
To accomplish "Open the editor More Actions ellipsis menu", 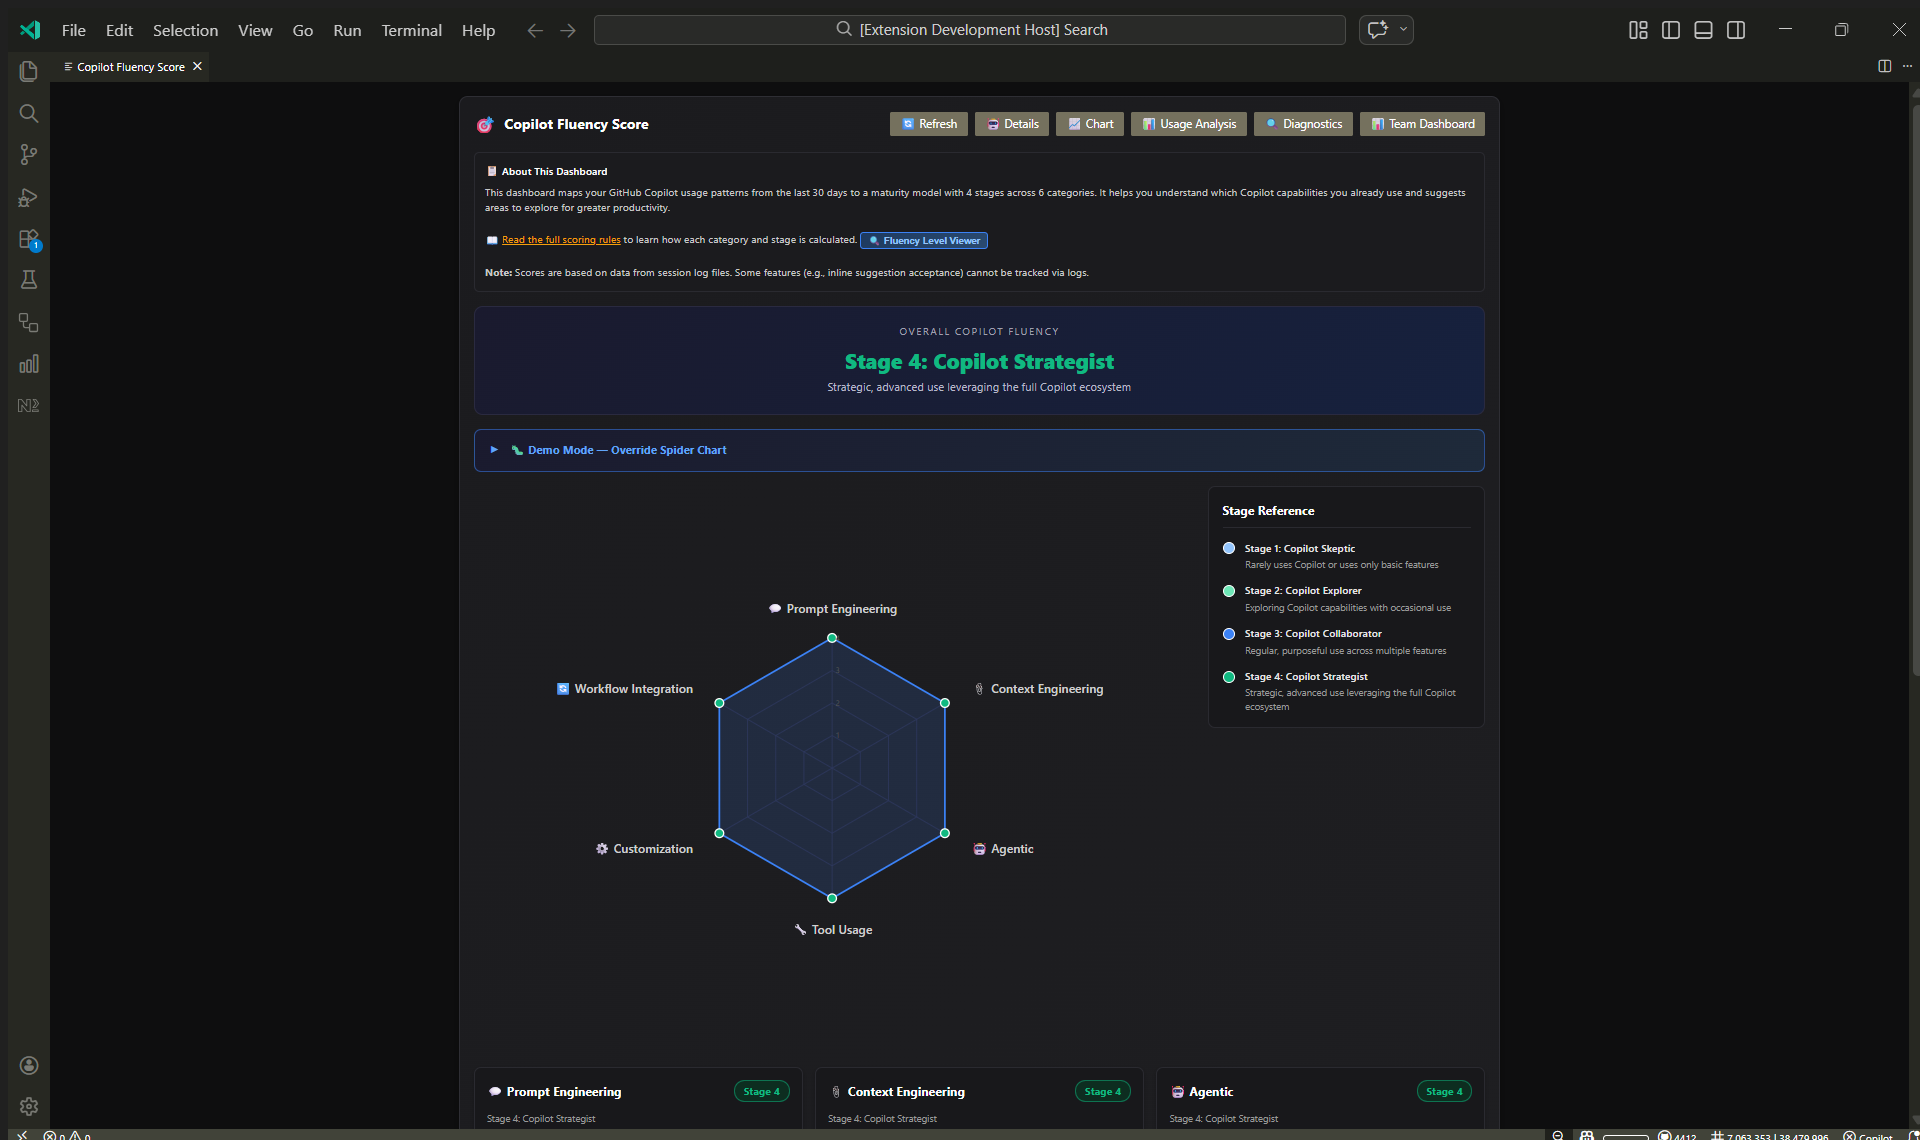I will 1907,66.
